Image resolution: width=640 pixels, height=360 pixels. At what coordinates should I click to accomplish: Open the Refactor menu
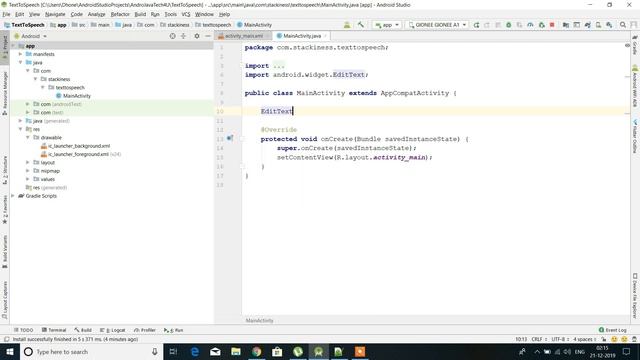click(x=120, y=14)
